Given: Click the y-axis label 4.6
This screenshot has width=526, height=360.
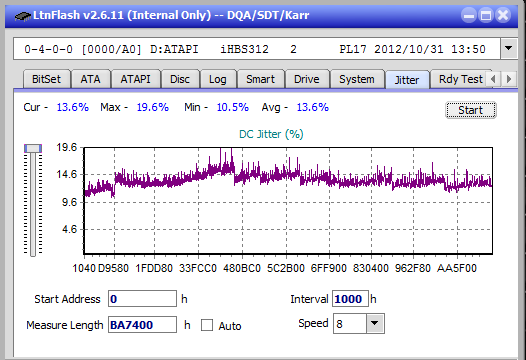Looking at the screenshot, I should coord(69,229).
